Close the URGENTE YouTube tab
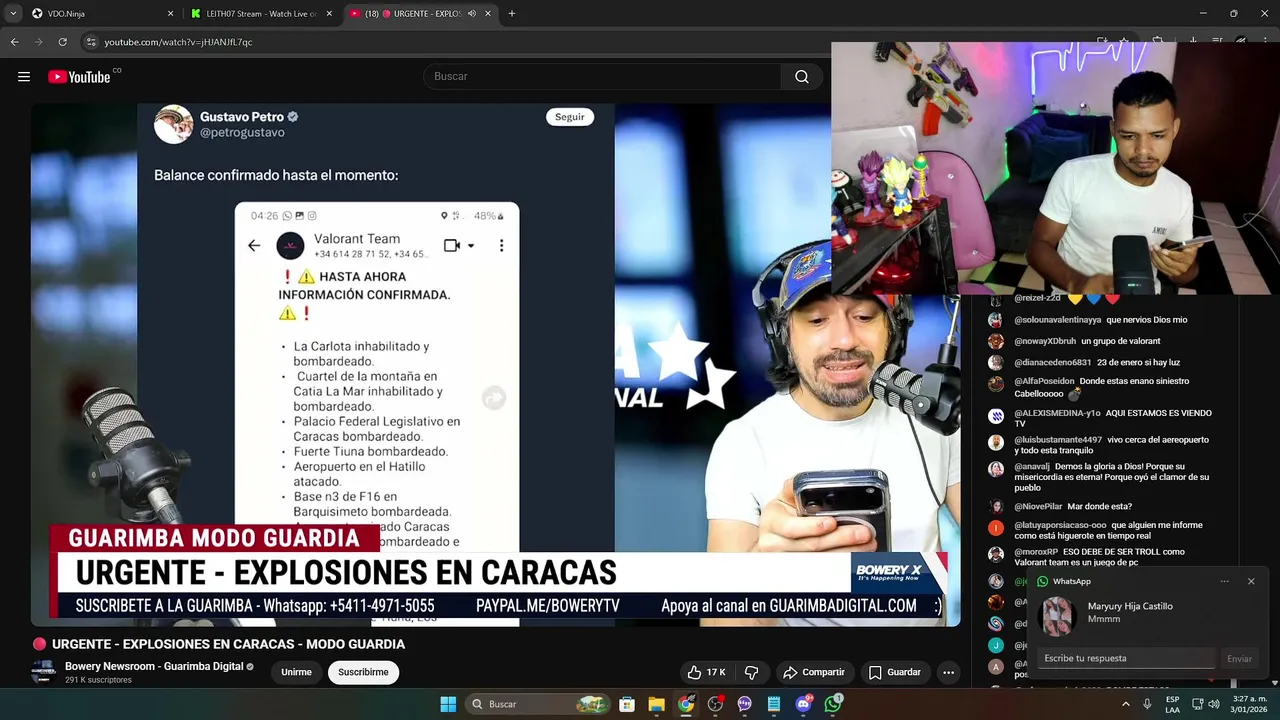Screen dimensions: 1280x720 click(488, 14)
